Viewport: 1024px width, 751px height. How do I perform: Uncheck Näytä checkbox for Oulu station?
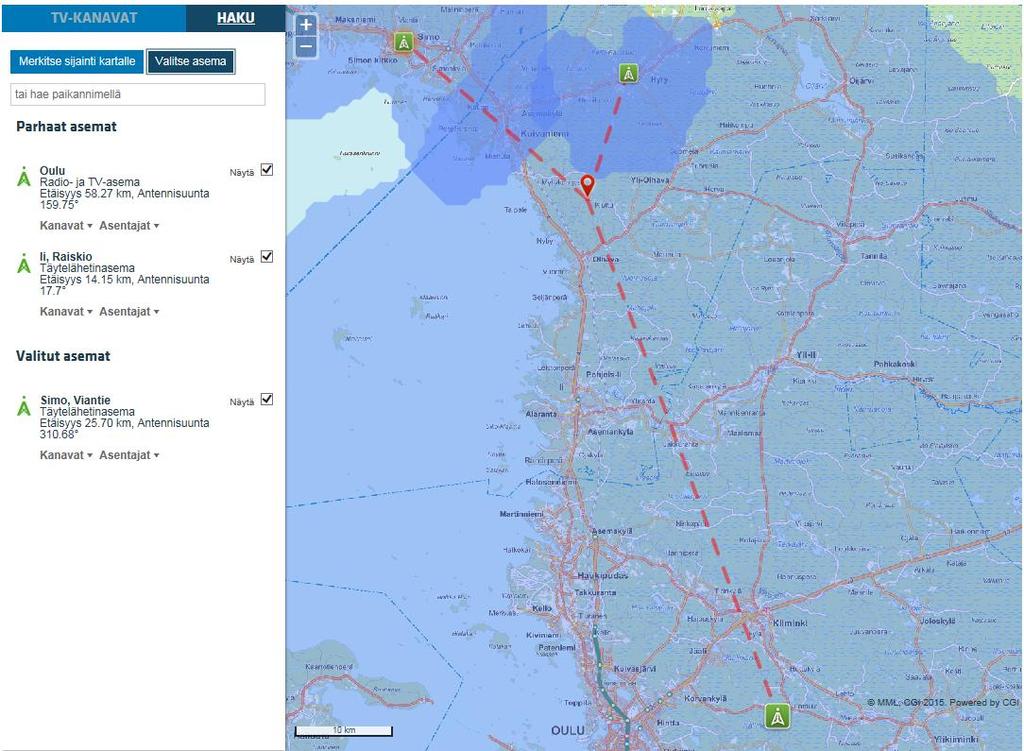[x=266, y=170]
